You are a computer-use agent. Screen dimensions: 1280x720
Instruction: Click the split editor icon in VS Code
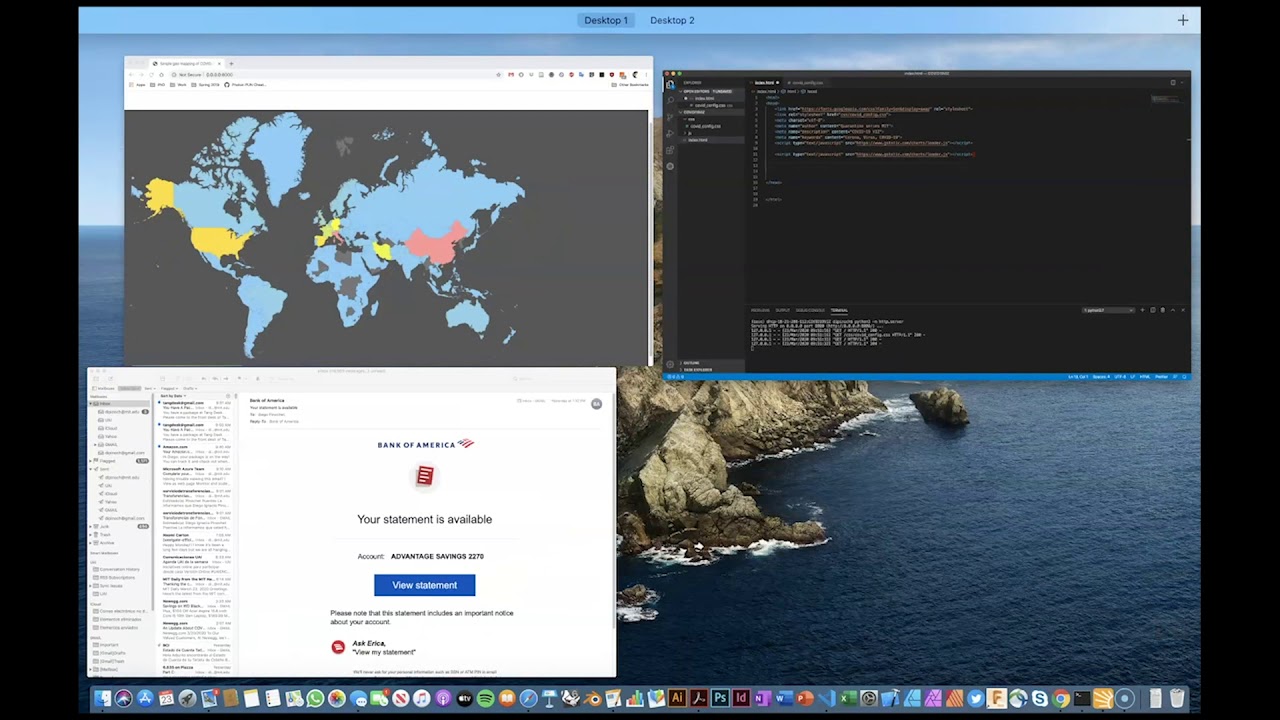[x=1173, y=82]
